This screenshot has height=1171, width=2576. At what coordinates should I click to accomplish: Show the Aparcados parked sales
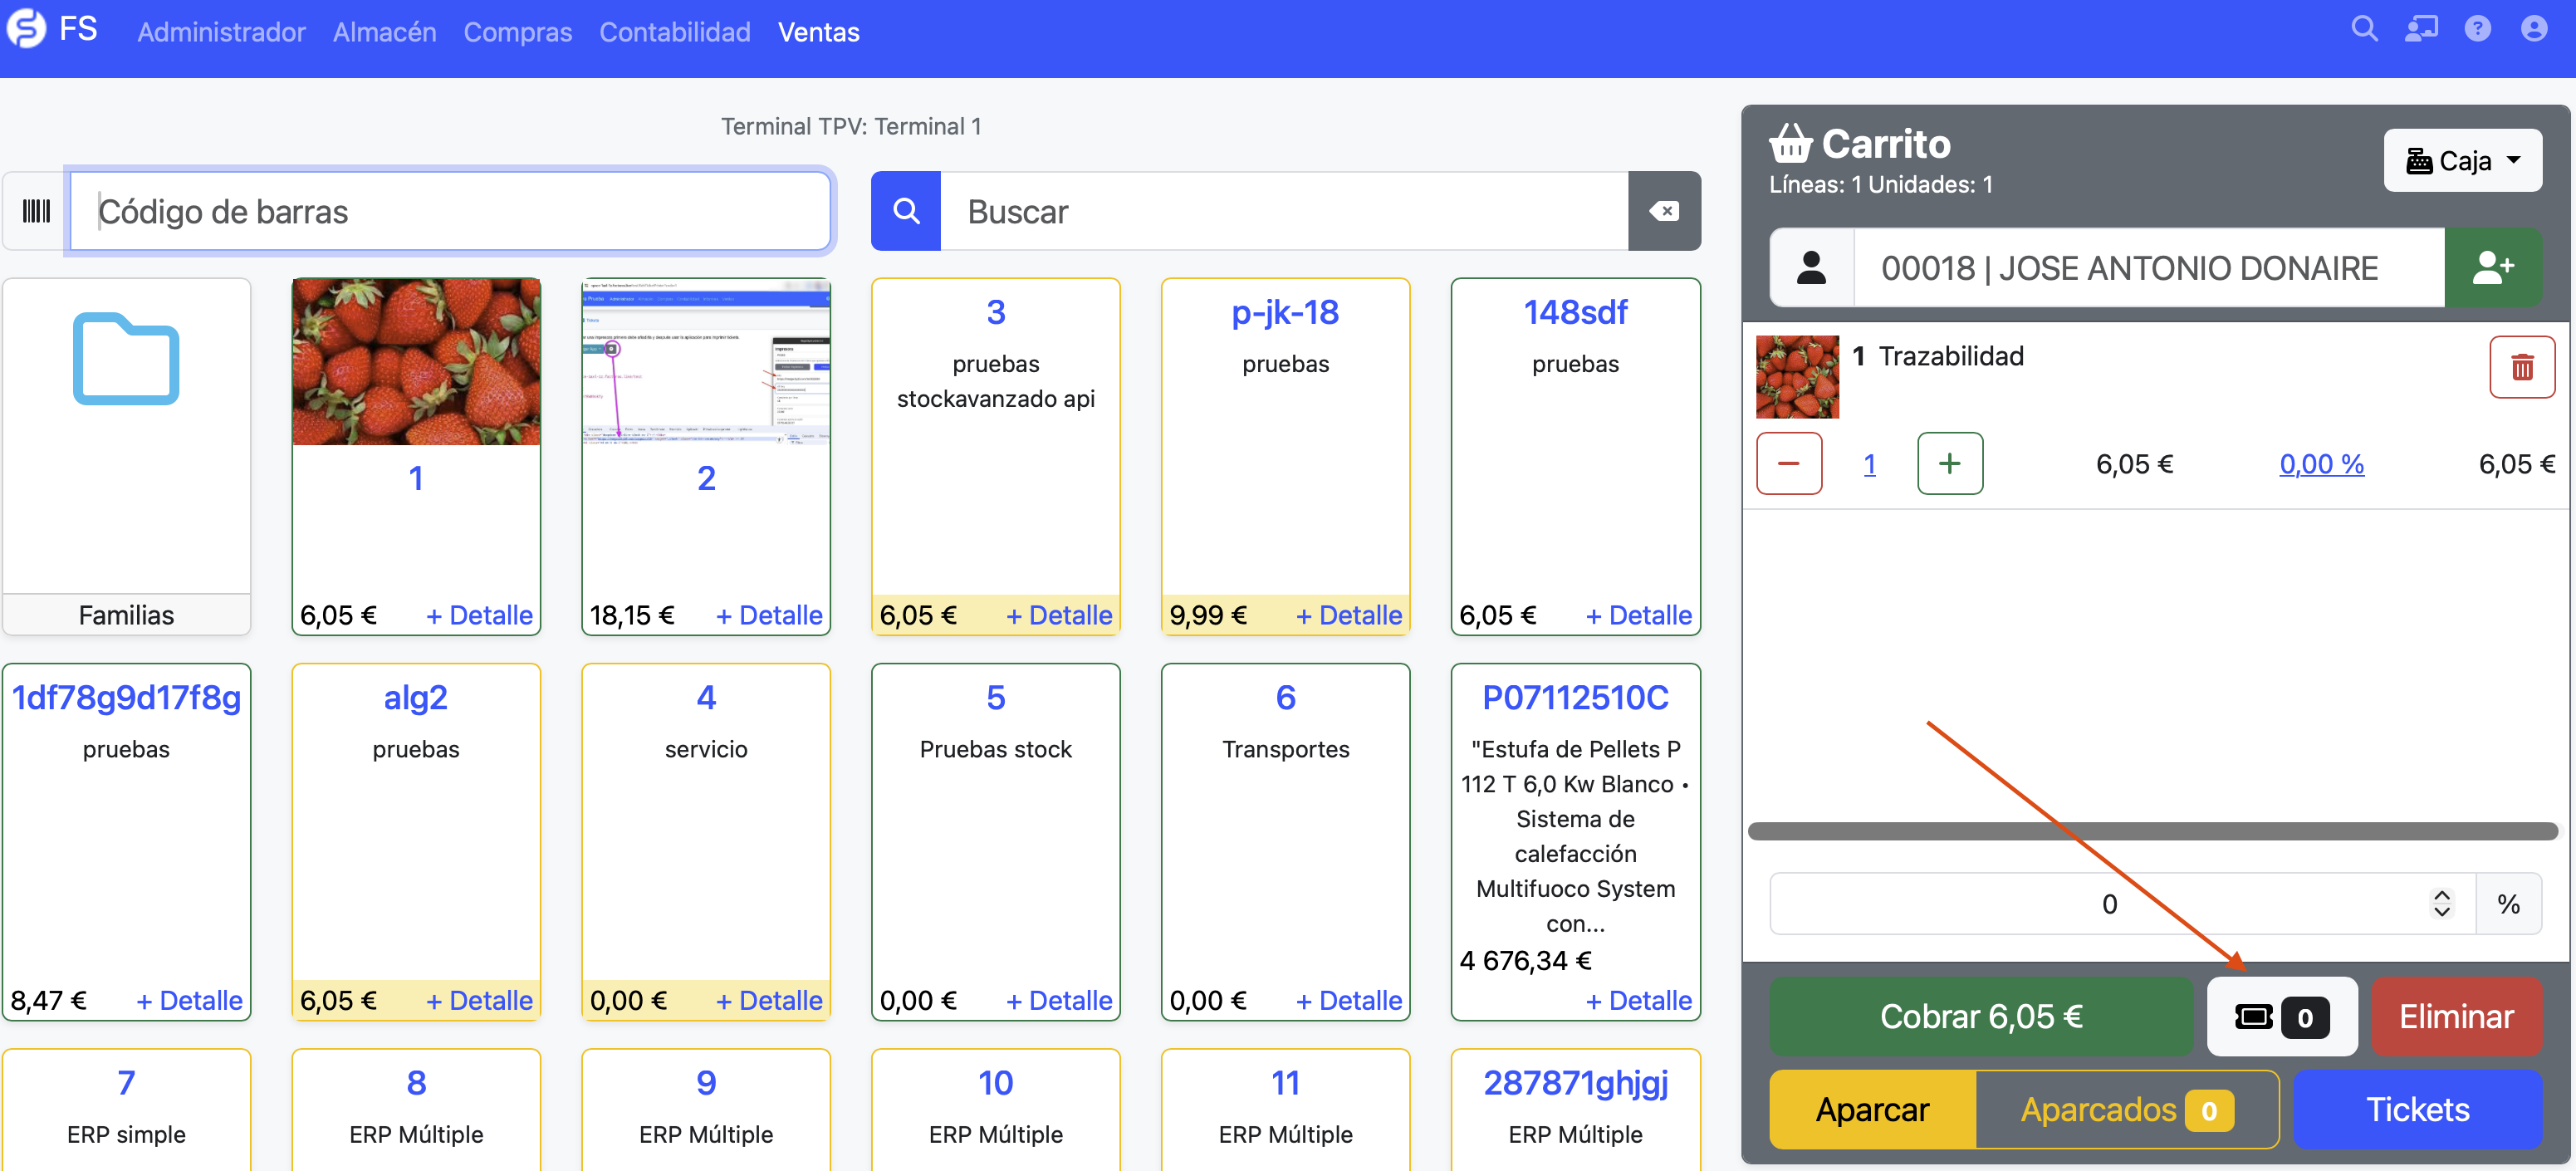tap(2127, 1110)
